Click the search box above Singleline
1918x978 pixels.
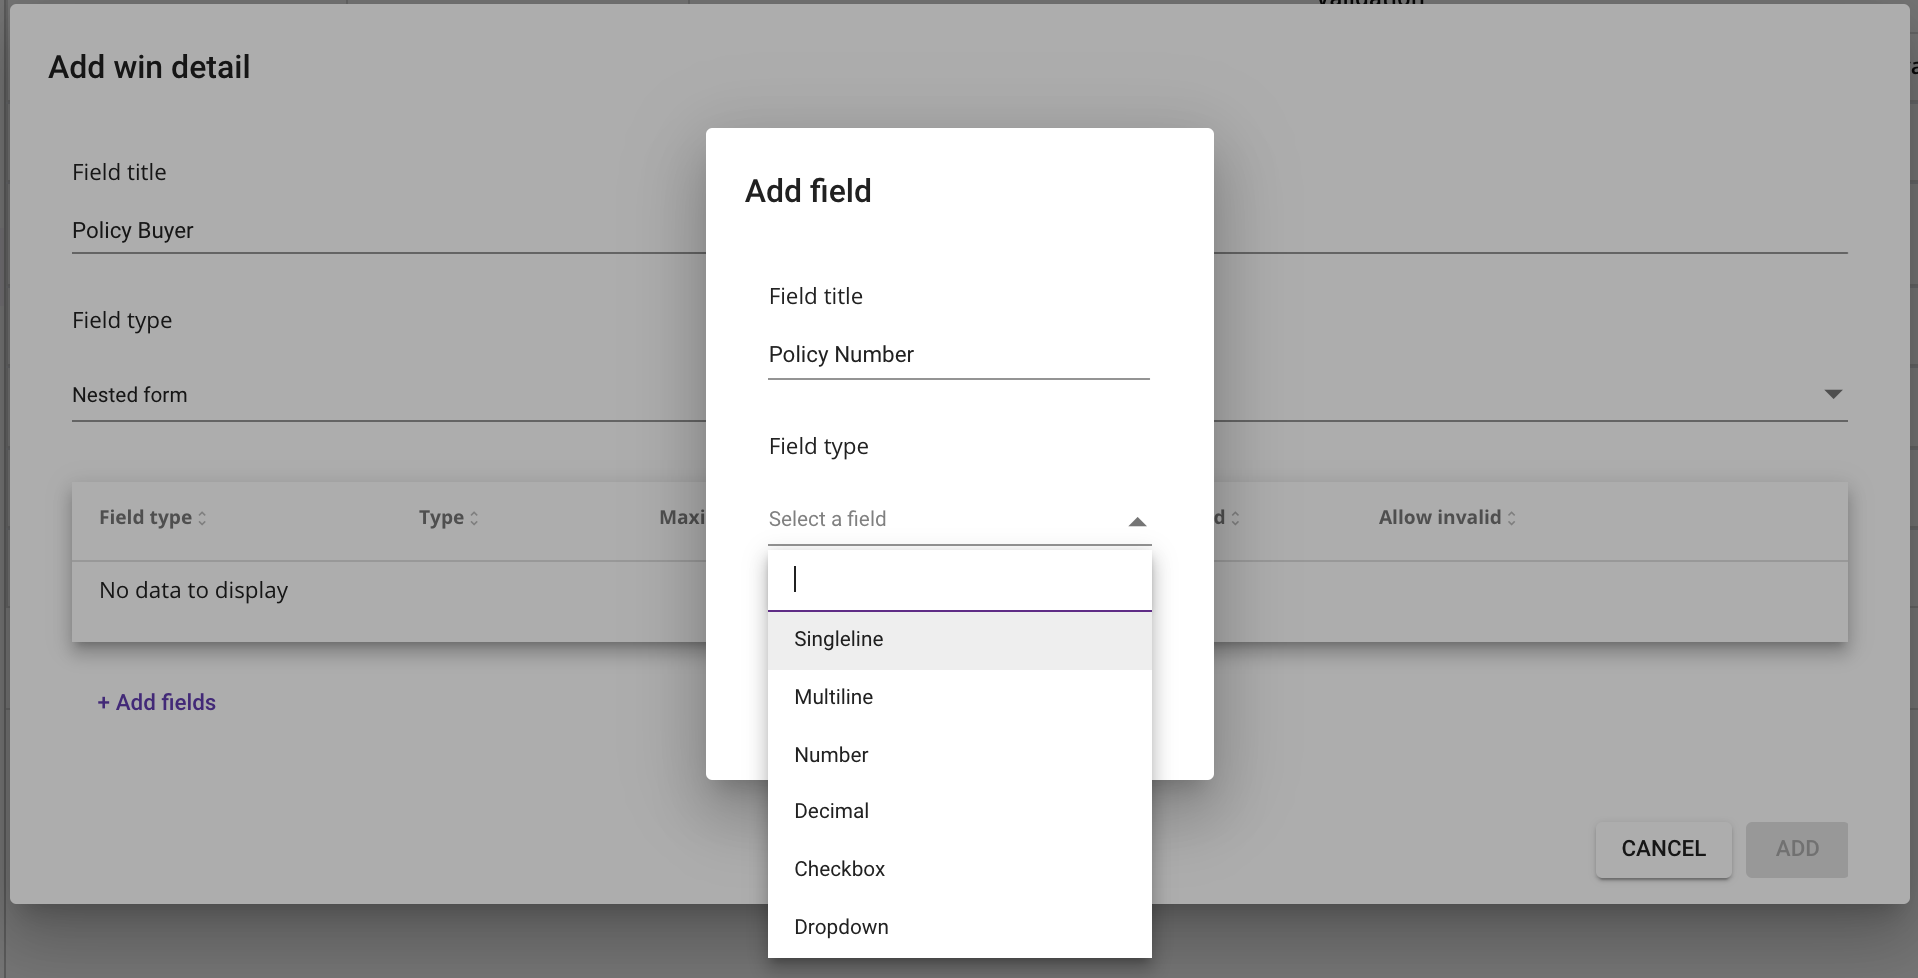pyautogui.click(x=958, y=580)
